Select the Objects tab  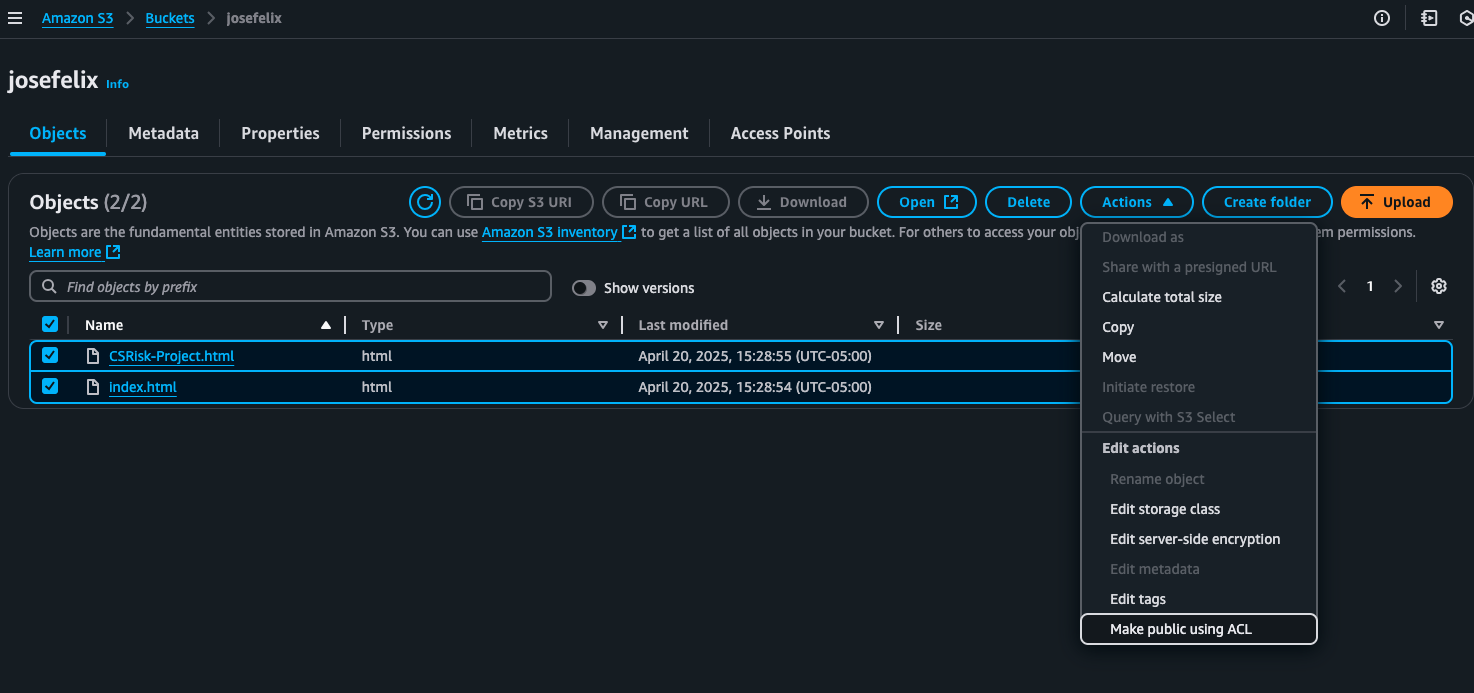click(x=58, y=133)
